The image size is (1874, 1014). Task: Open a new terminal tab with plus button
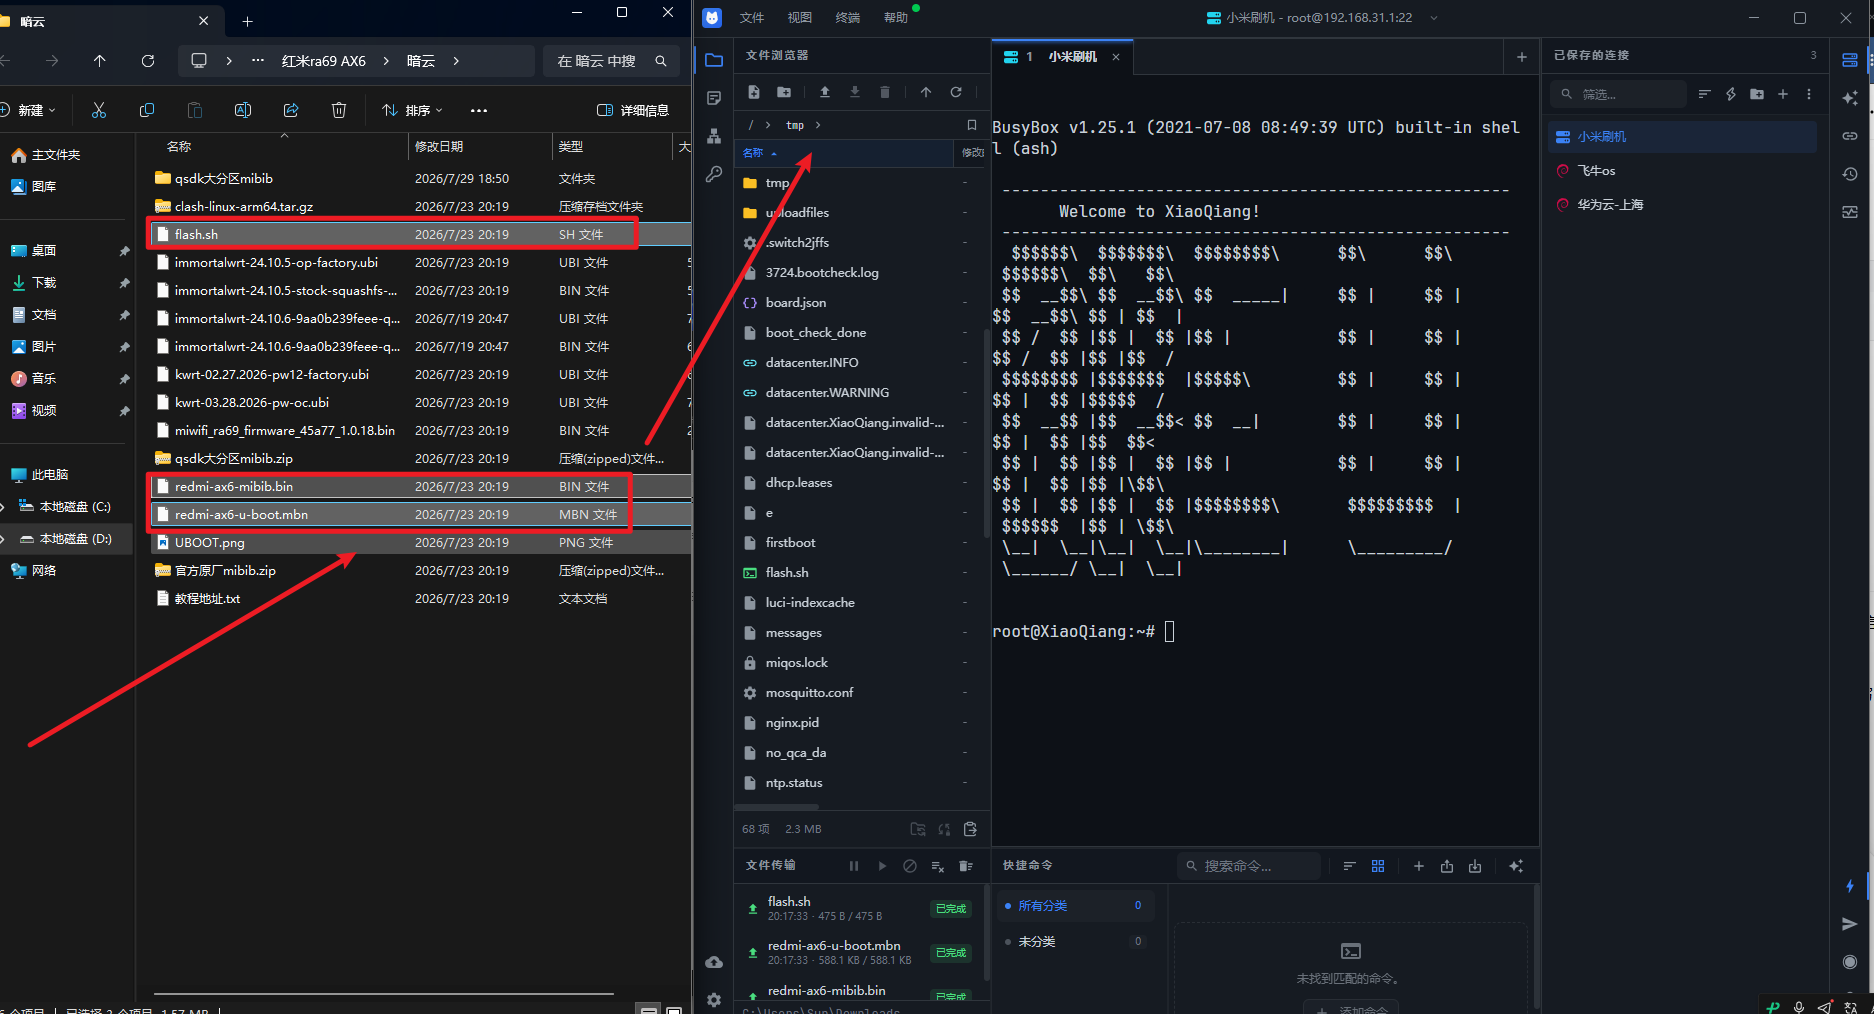click(x=1522, y=57)
